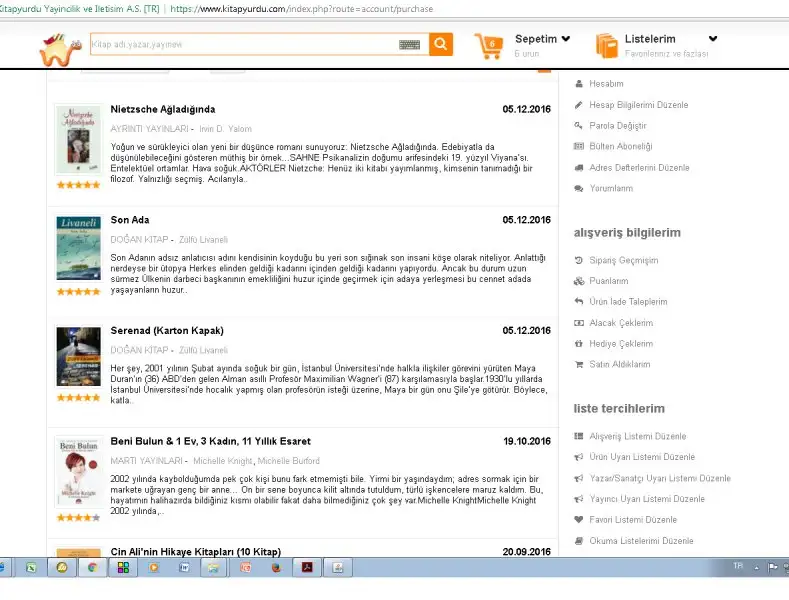Open Sipariş Geçmişim in the sidebar

click(623, 260)
